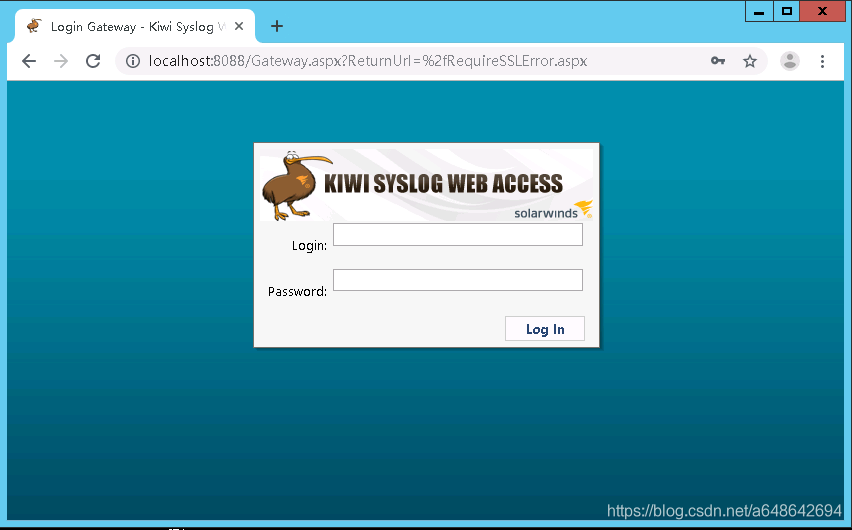Screen dimensions: 852x530
Task: Open Chrome three-dot menu
Action: 822,61
